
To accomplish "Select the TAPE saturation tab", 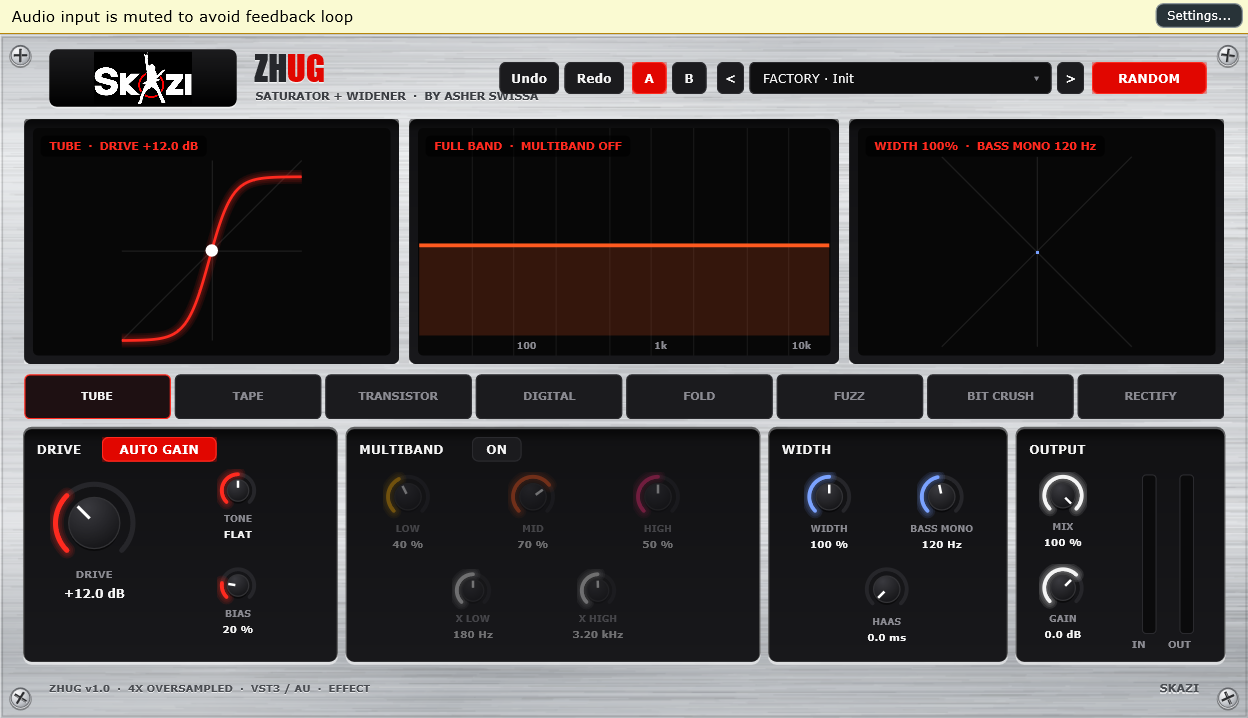I will pyautogui.click(x=248, y=396).
